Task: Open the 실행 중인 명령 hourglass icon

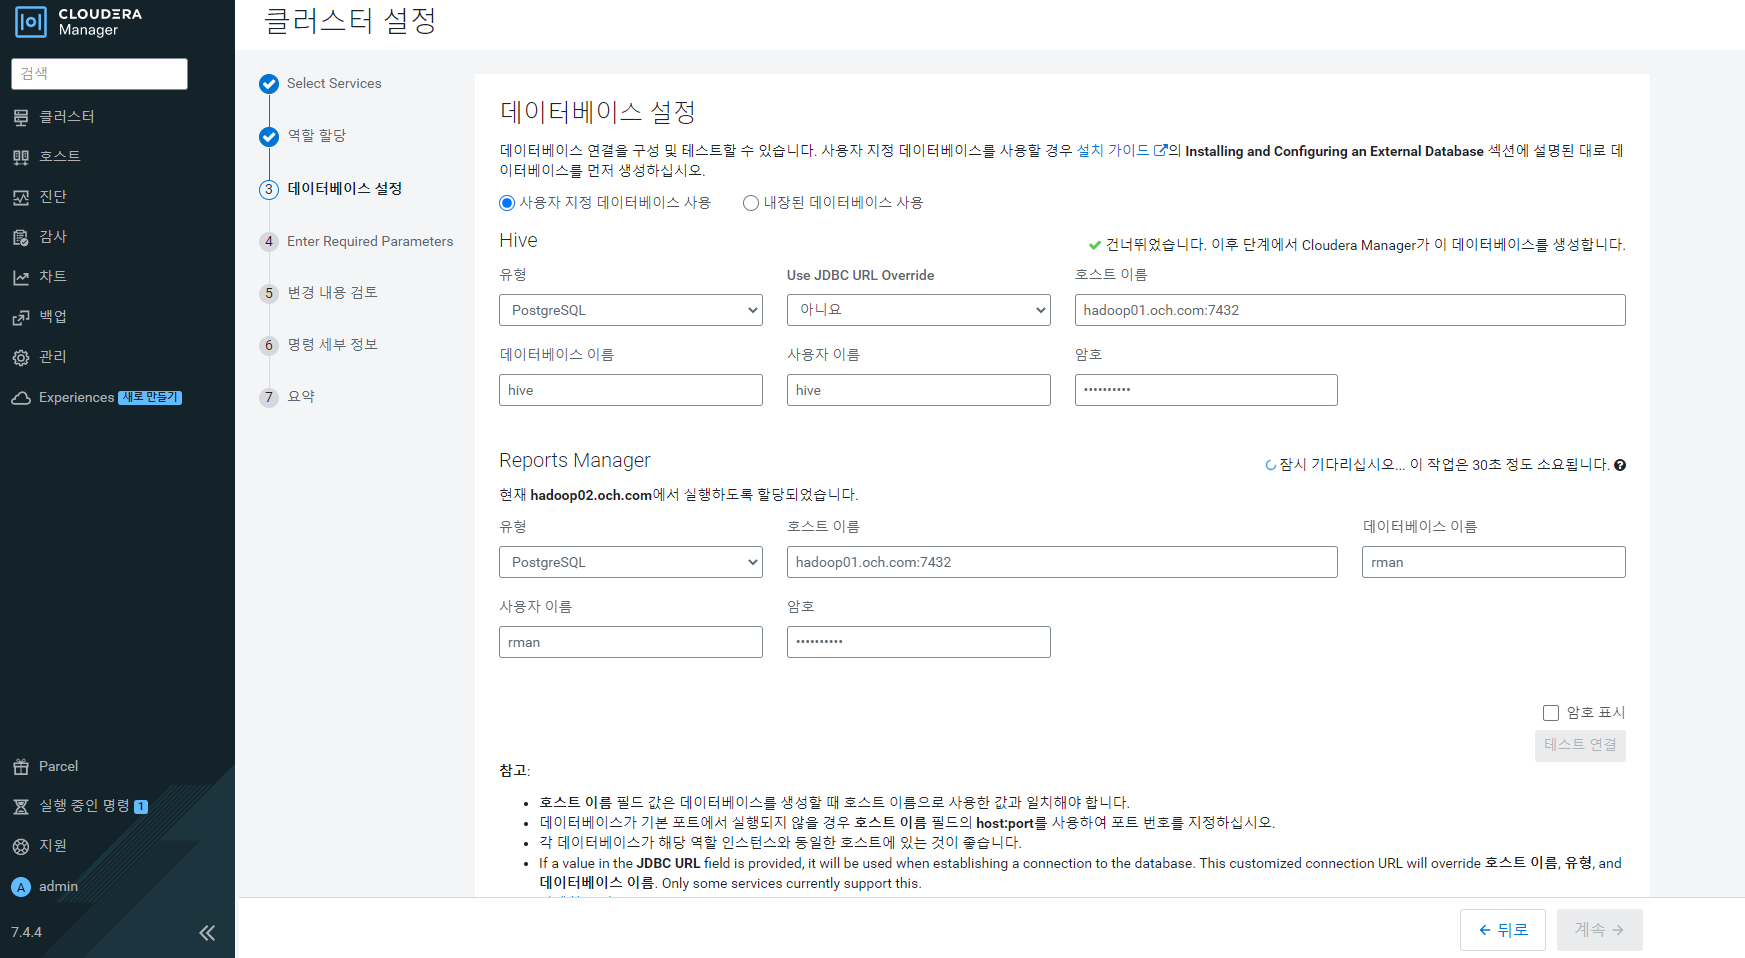Action: pos(21,806)
